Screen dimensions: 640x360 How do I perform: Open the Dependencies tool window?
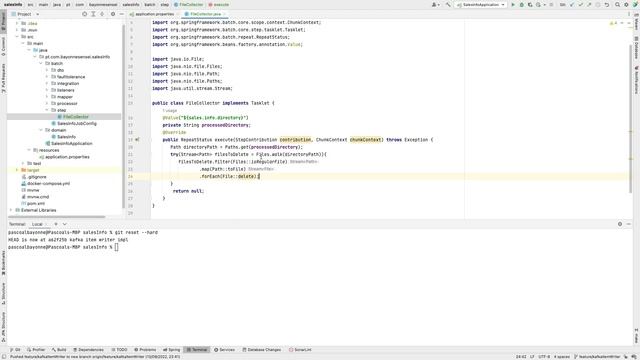(89, 350)
